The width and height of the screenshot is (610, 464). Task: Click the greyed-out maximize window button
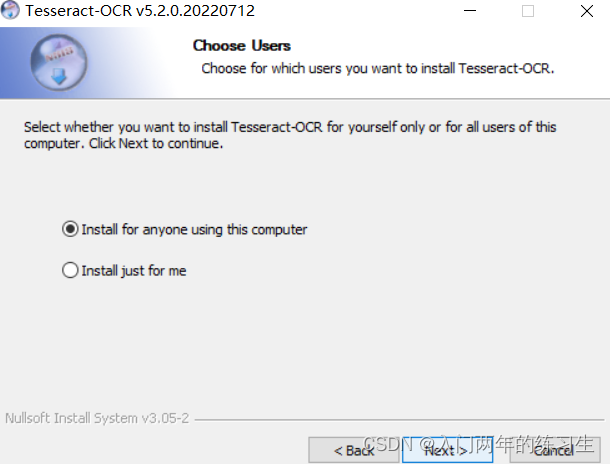click(x=528, y=11)
